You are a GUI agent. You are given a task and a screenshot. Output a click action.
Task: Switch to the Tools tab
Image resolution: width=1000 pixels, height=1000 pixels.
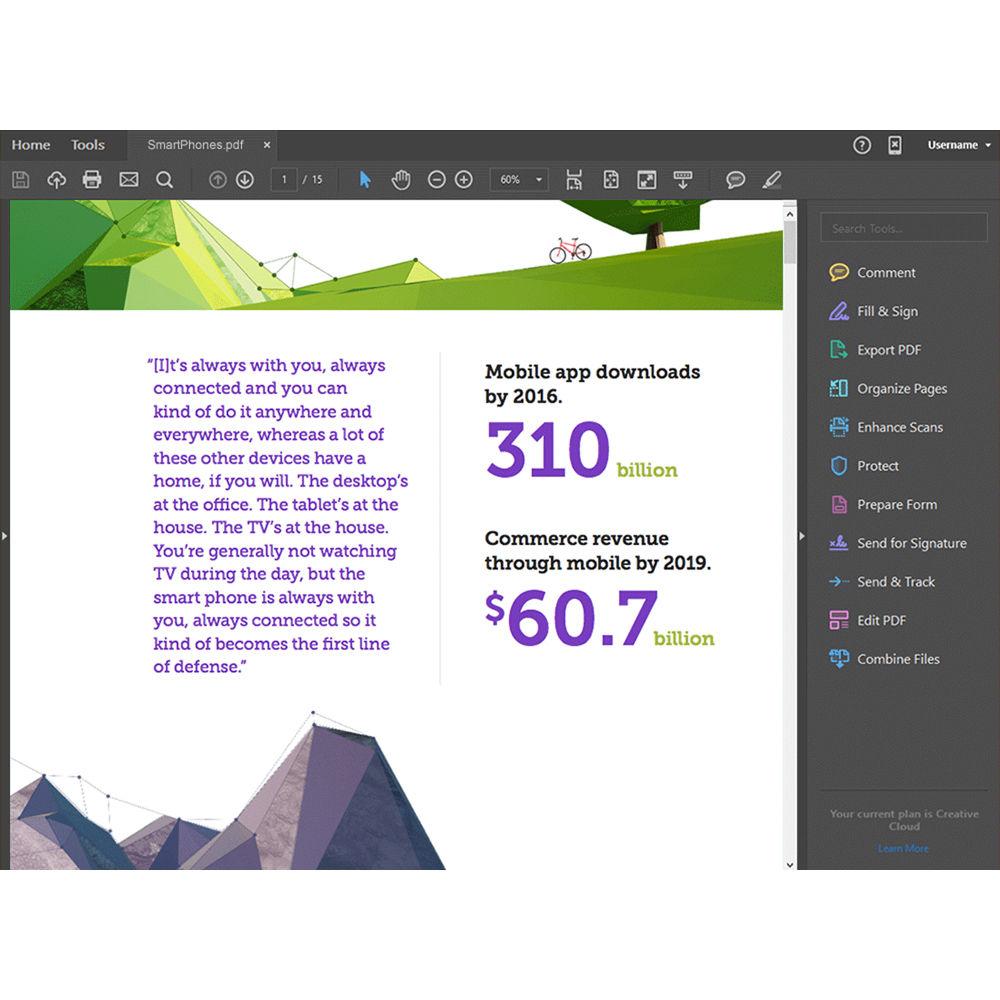coord(88,145)
